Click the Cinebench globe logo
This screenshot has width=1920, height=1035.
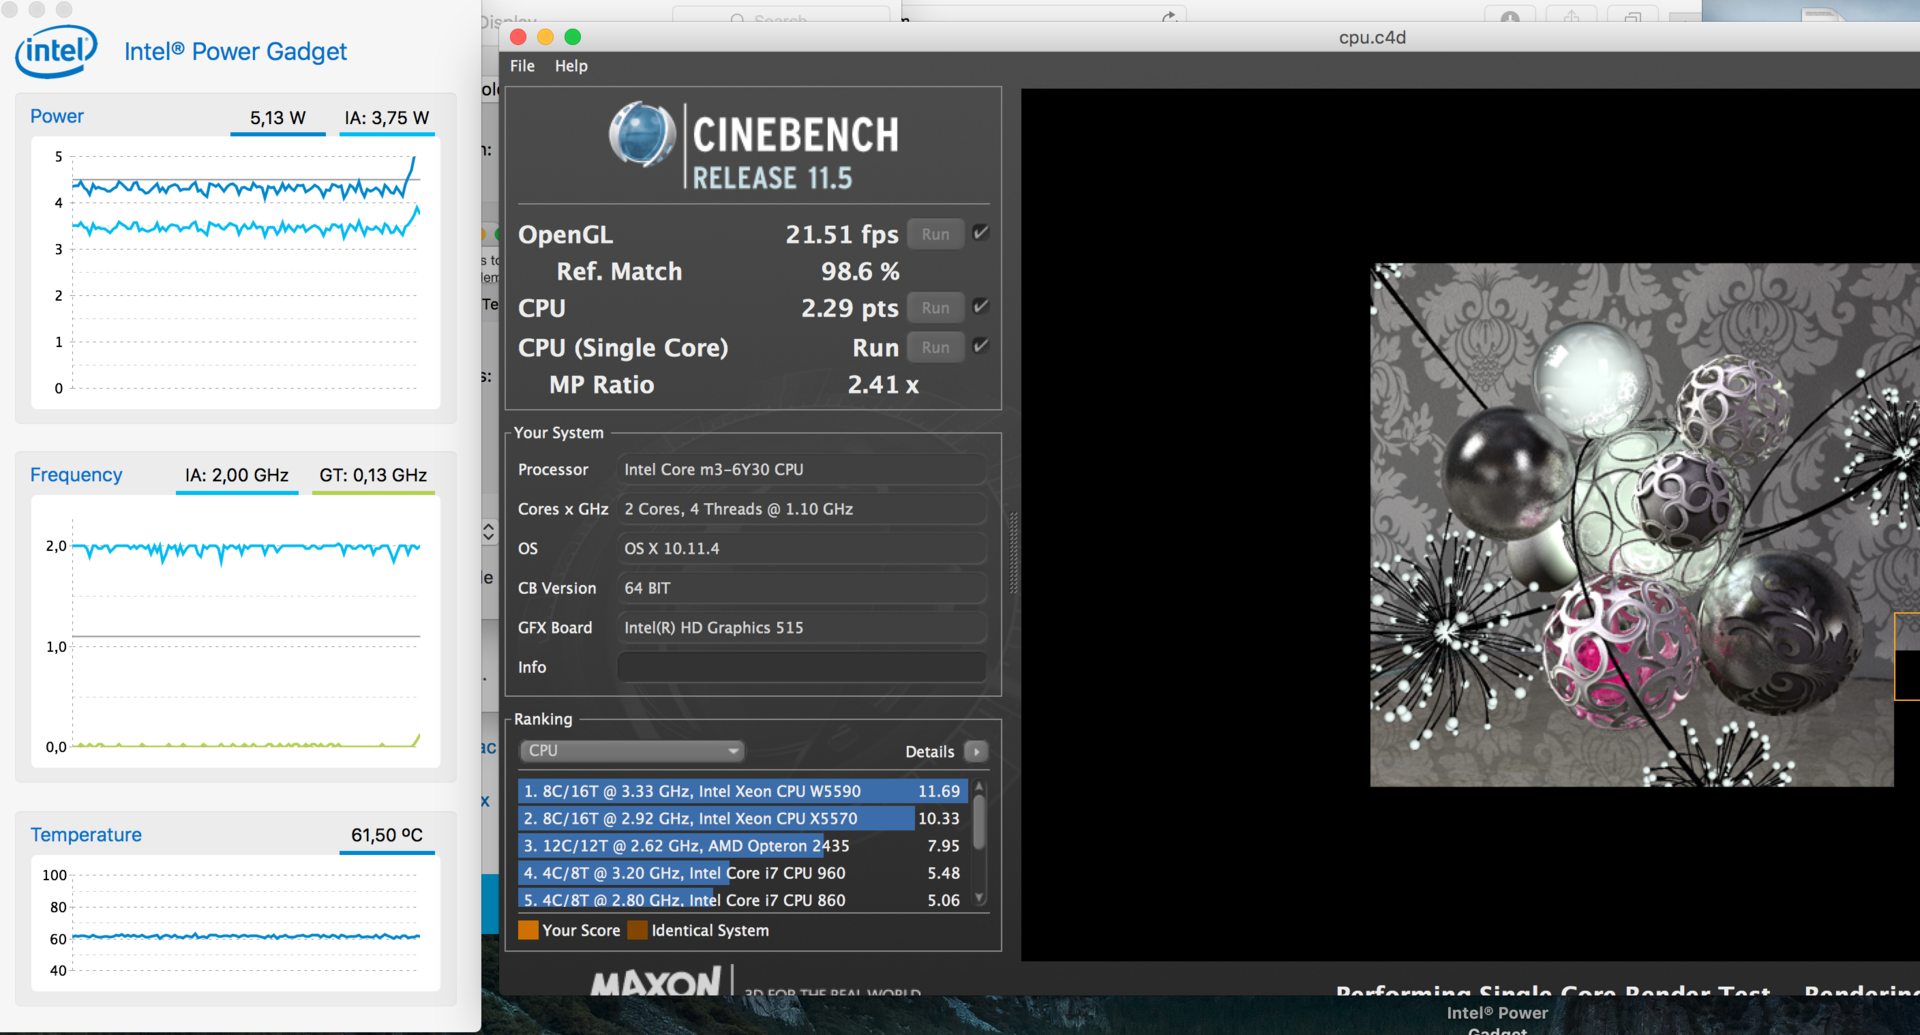click(642, 134)
